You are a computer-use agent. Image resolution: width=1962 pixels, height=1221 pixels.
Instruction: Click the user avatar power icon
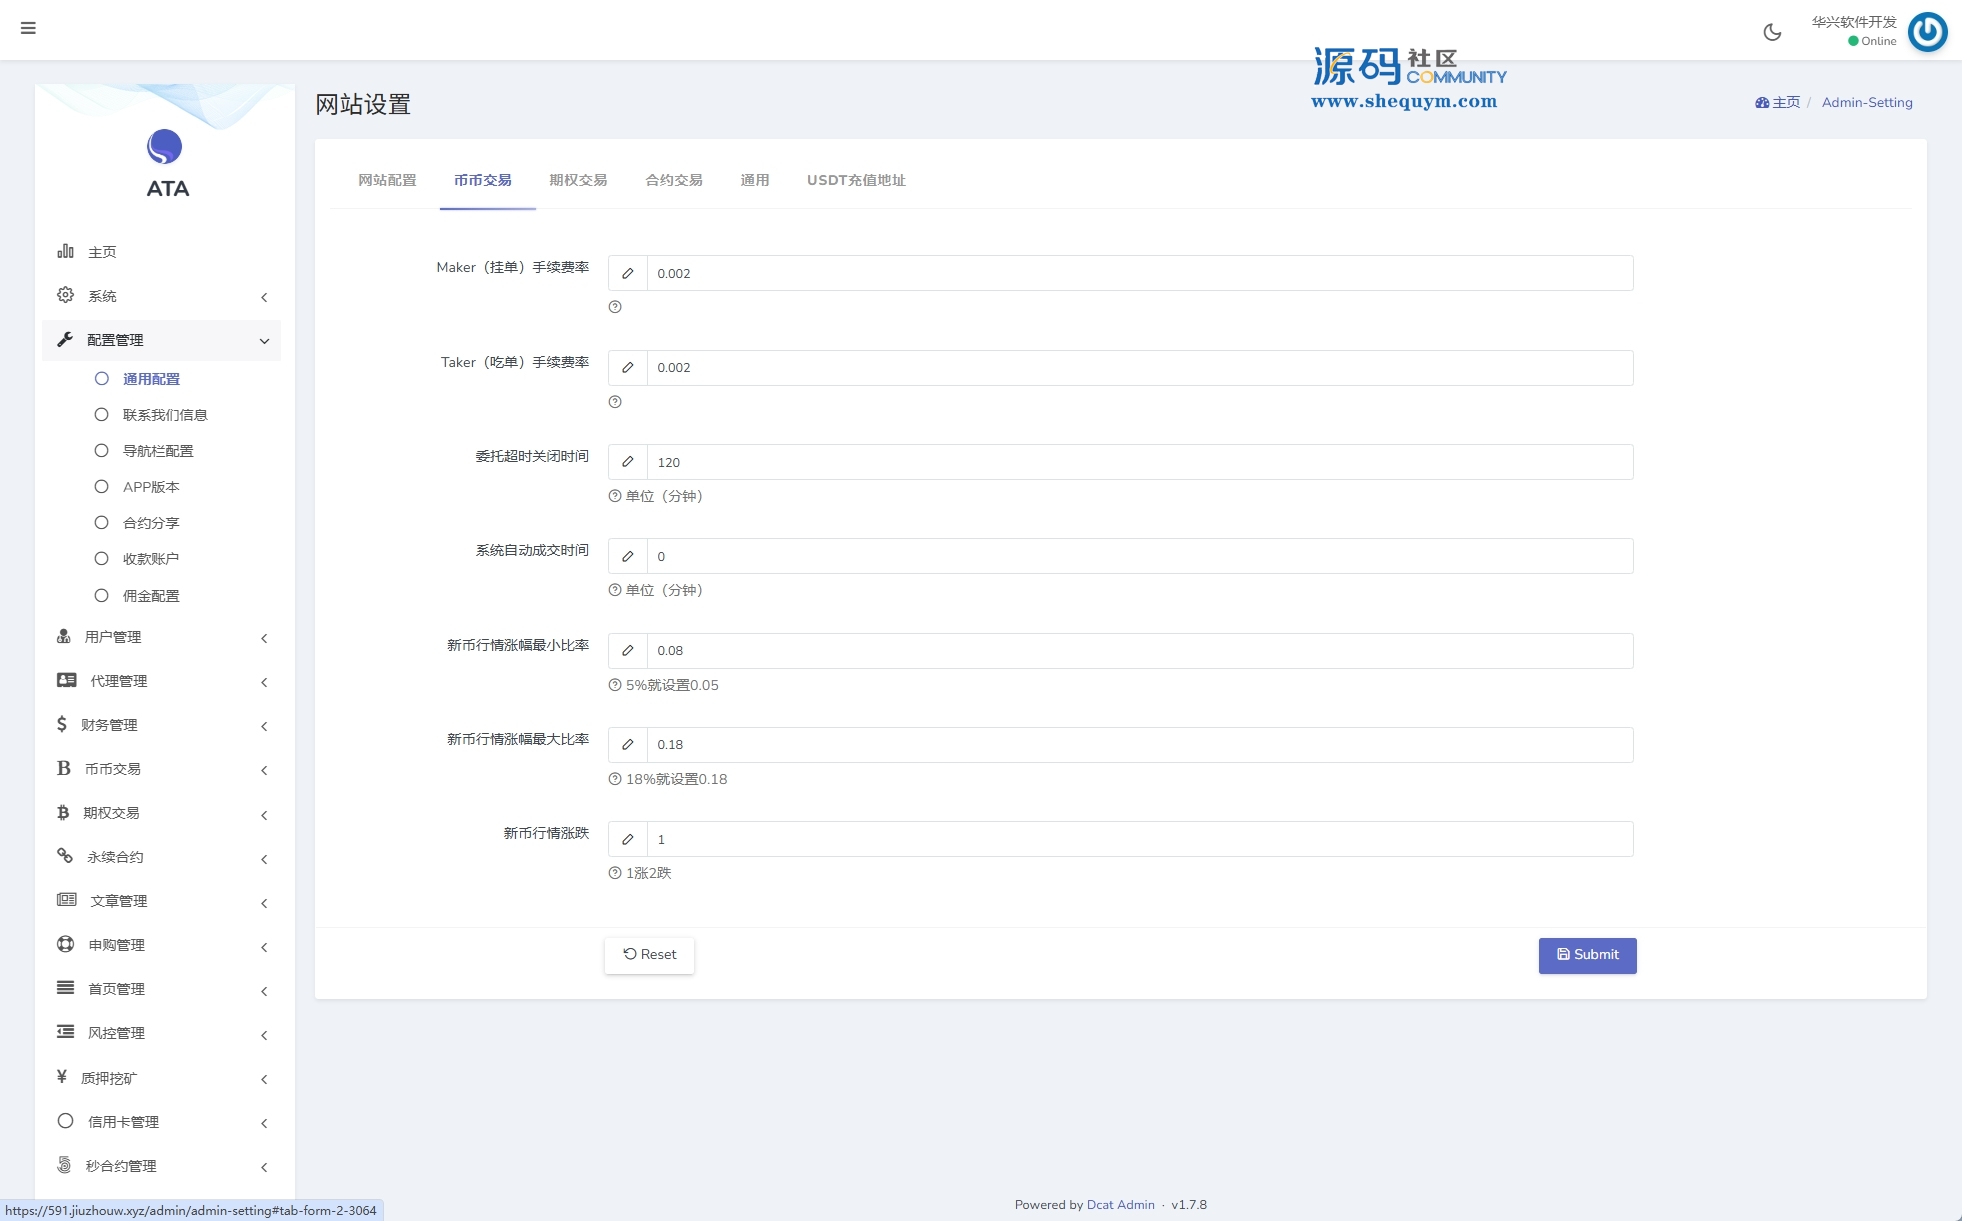pyautogui.click(x=1927, y=32)
